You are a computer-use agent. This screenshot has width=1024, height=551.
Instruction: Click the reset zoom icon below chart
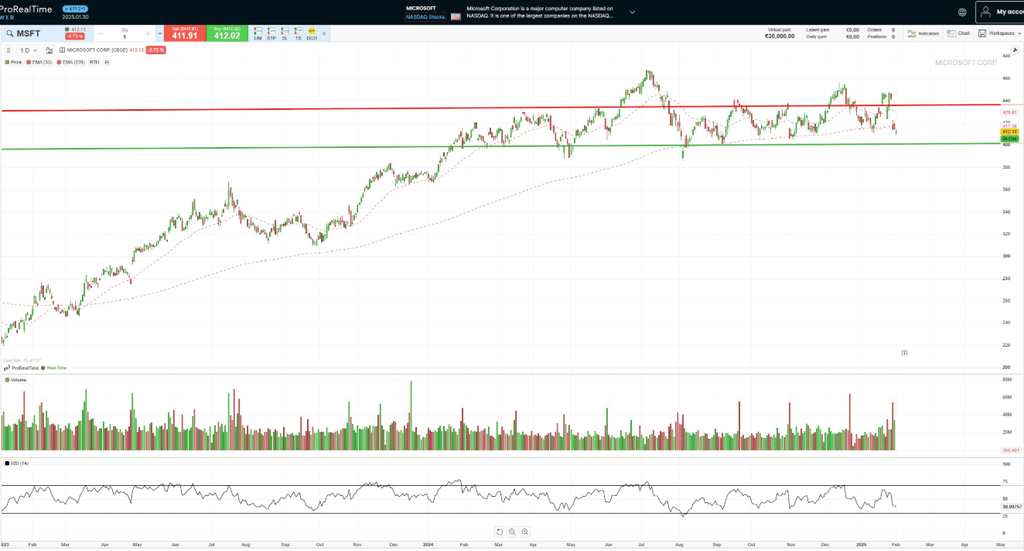[500, 532]
